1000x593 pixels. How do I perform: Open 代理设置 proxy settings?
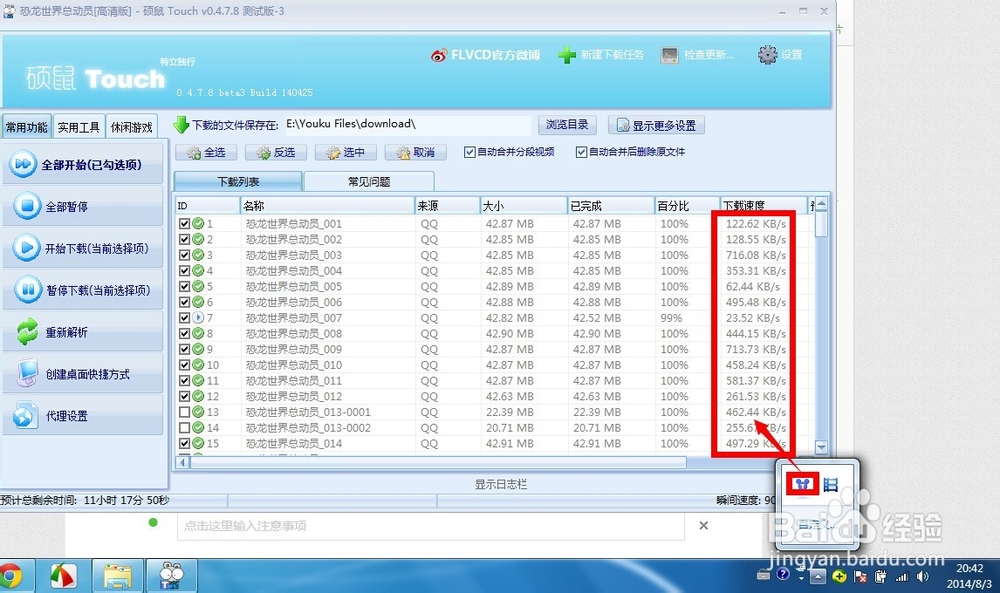click(x=83, y=416)
